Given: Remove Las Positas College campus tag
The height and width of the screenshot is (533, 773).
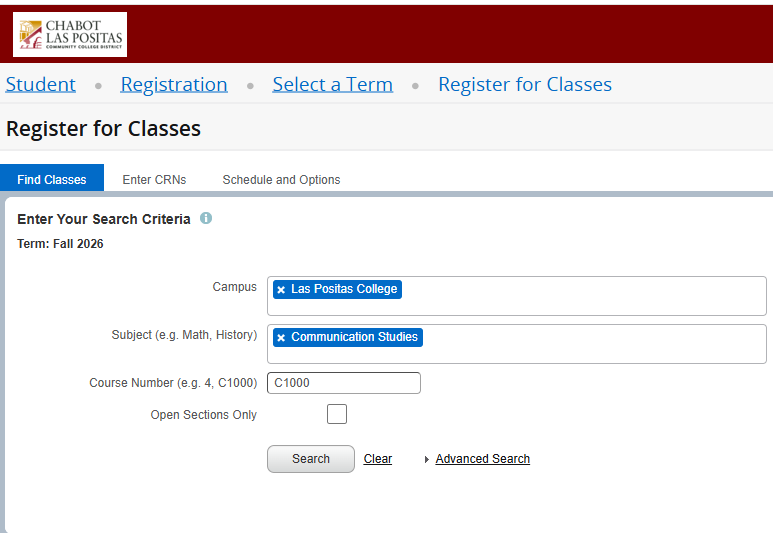Looking at the screenshot, I should click(281, 290).
